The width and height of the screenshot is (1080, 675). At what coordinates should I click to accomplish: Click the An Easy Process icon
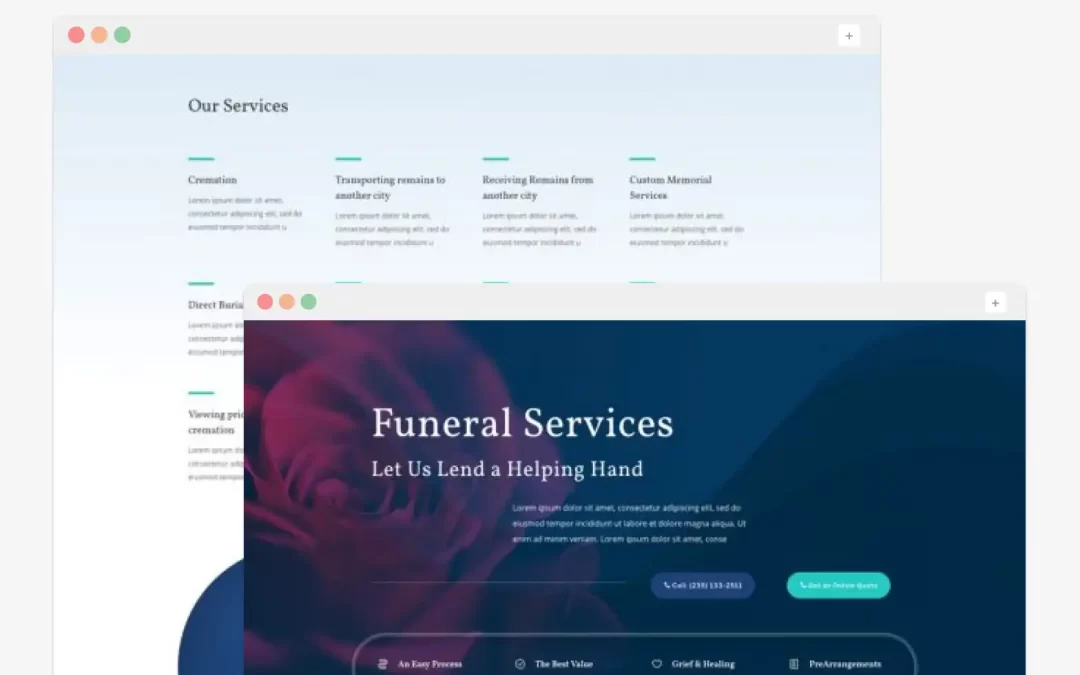pyautogui.click(x=382, y=664)
